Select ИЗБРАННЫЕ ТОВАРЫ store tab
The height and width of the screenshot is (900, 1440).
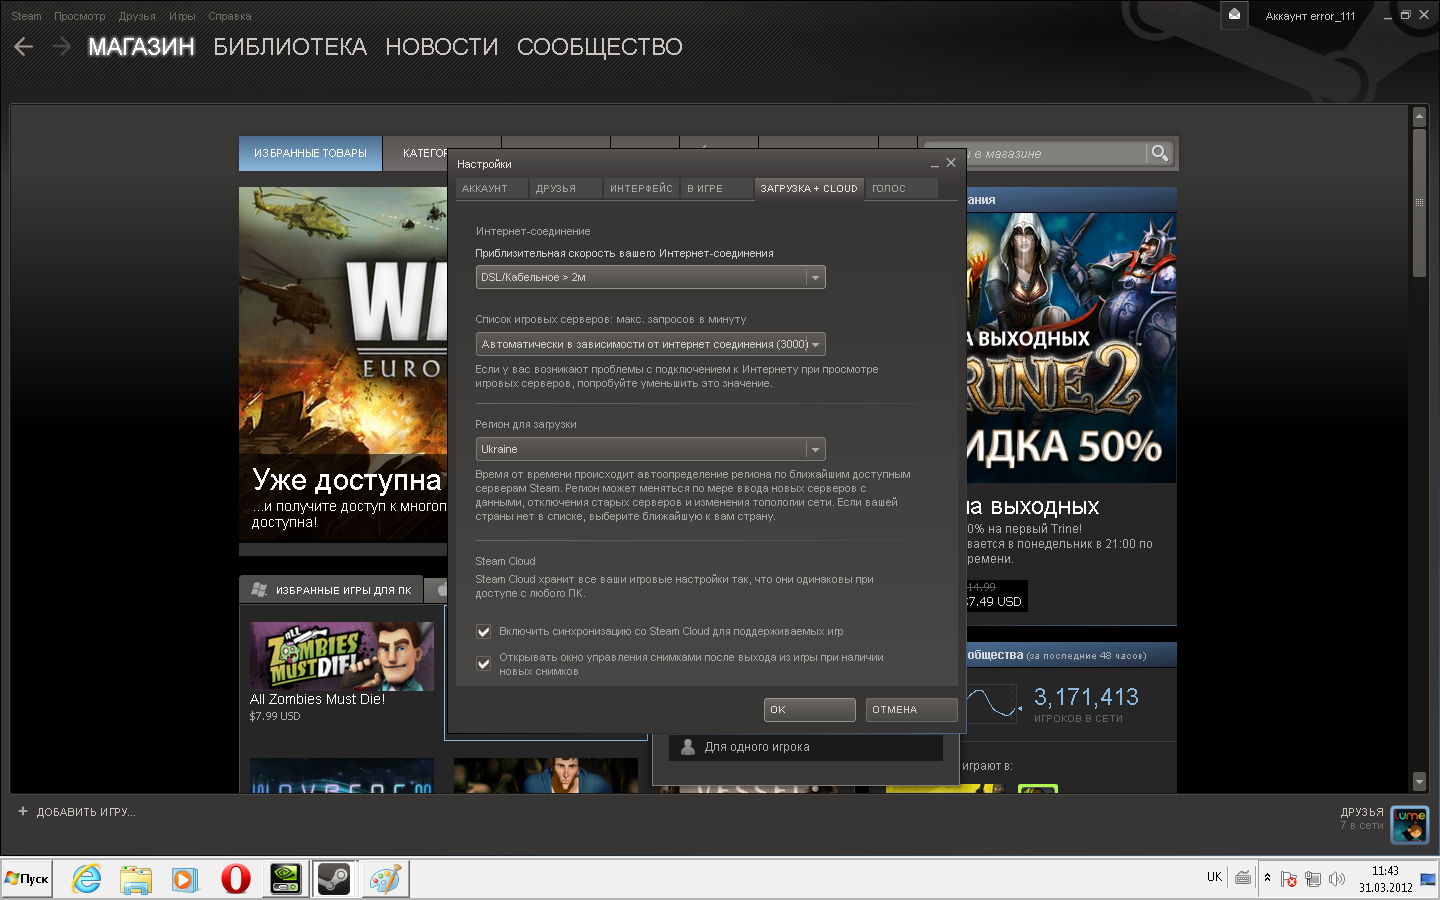click(x=310, y=153)
